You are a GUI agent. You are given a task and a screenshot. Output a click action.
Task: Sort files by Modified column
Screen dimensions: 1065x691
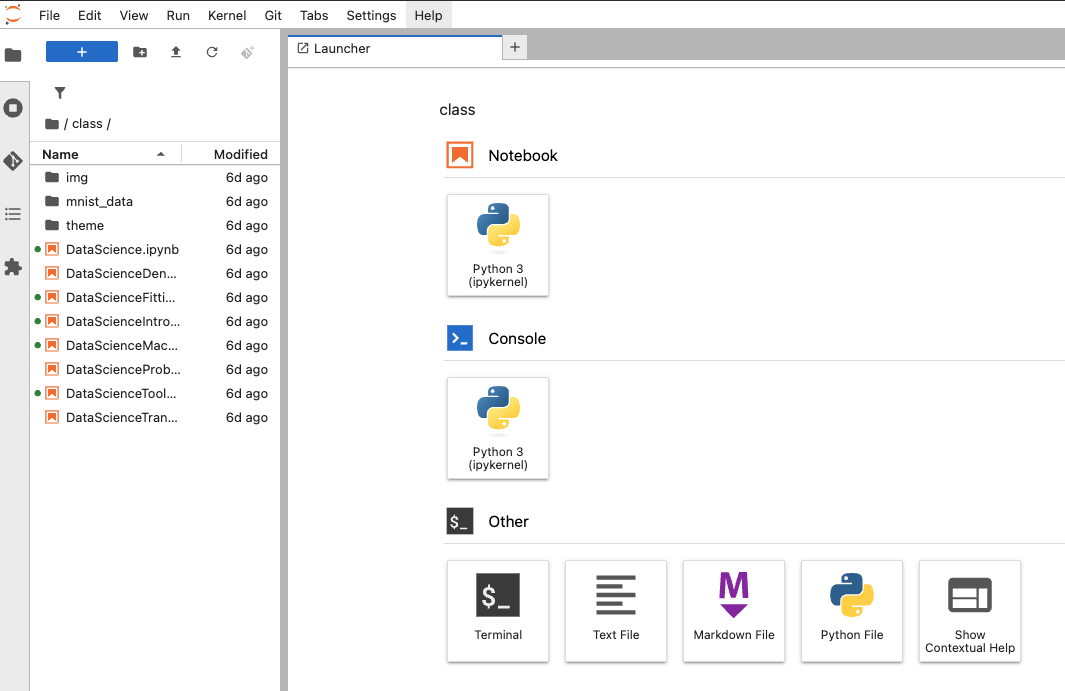pos(240,154)
